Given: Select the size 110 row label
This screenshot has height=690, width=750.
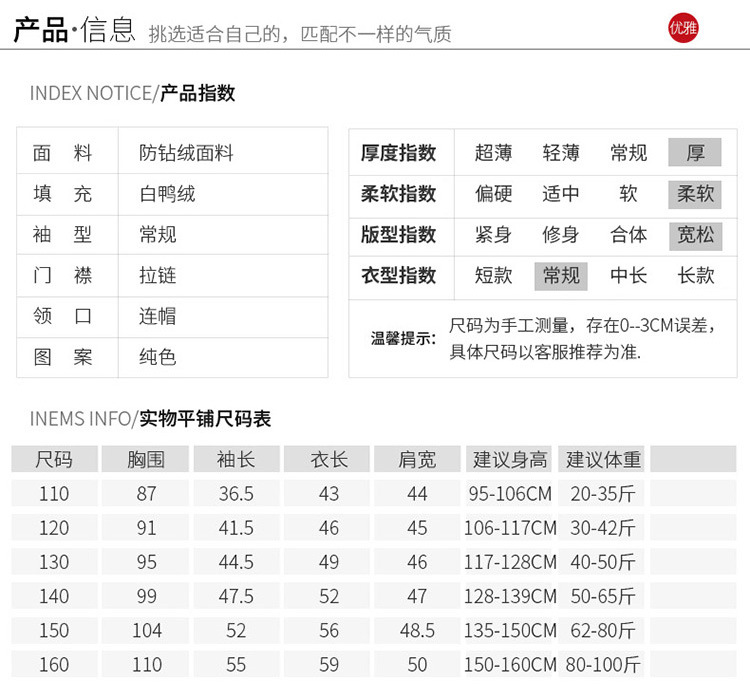Looking at the screenshot, I should pyautogui.click(x=54, y=494).
